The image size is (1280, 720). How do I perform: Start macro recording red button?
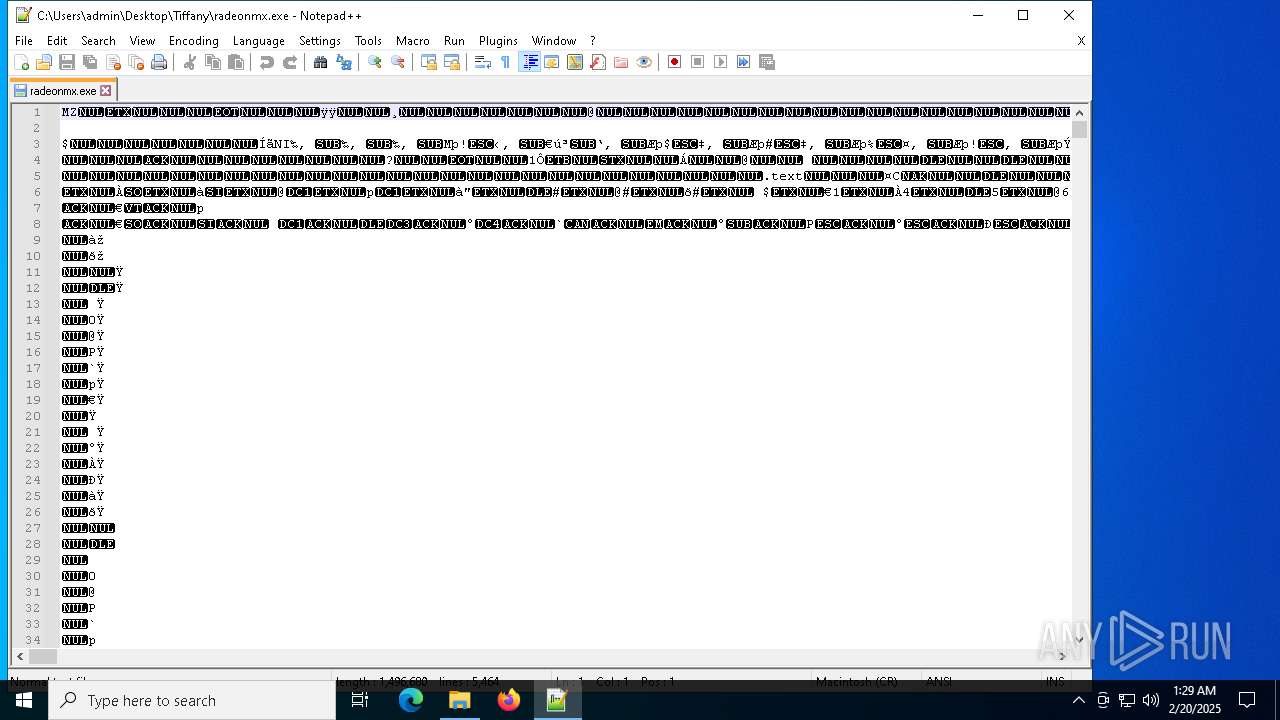tap(675, 62)
